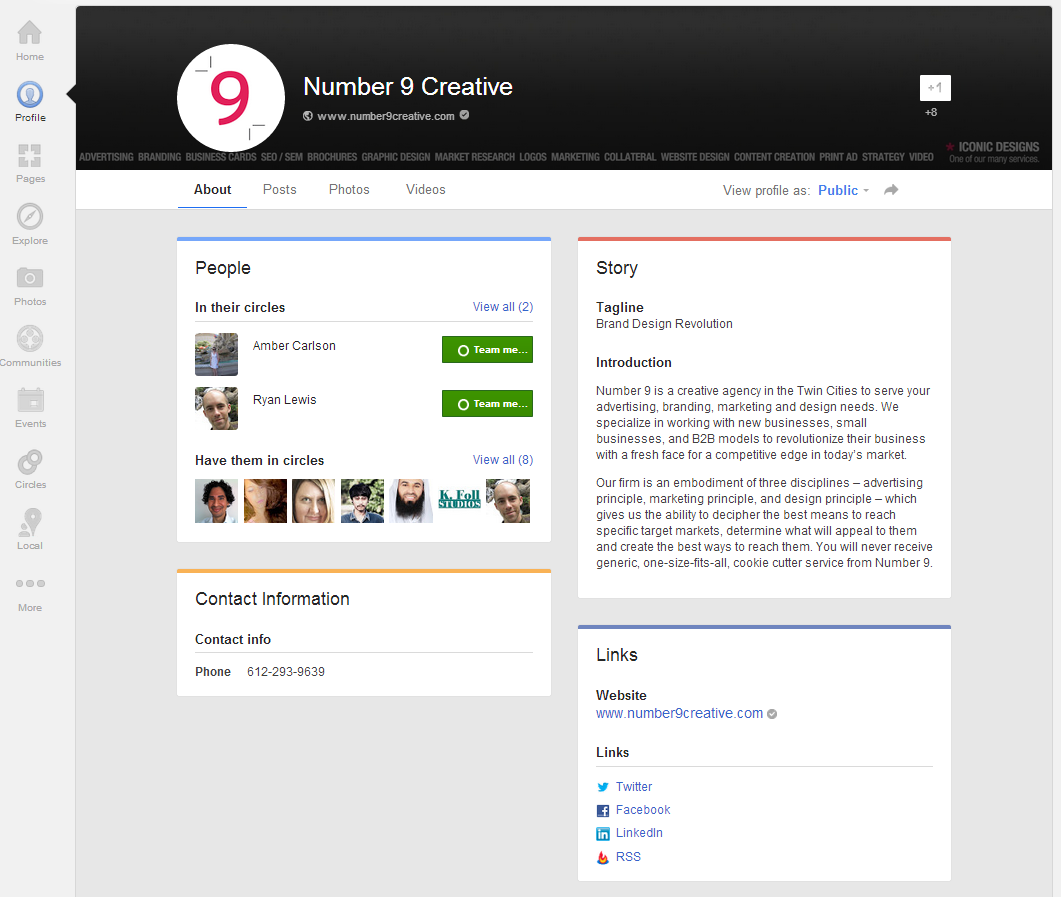Click the bearded man in white thumbnail
The image size is (1063, 897).
[x=411, y=500]
